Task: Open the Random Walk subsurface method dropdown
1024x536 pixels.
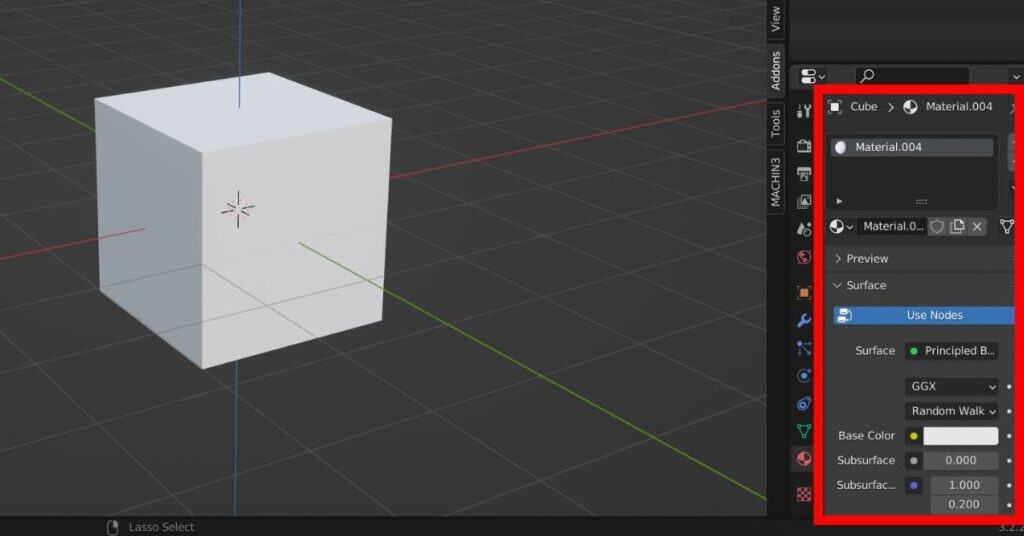Action: (x=952, y=411)
